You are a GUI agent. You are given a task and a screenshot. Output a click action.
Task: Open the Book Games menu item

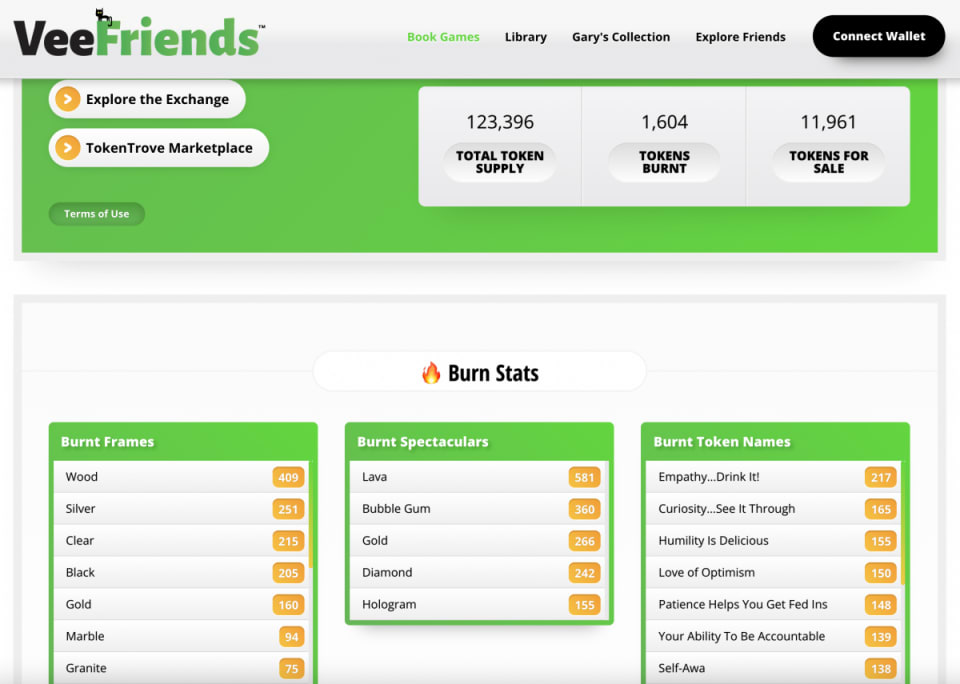coord(443,37)
